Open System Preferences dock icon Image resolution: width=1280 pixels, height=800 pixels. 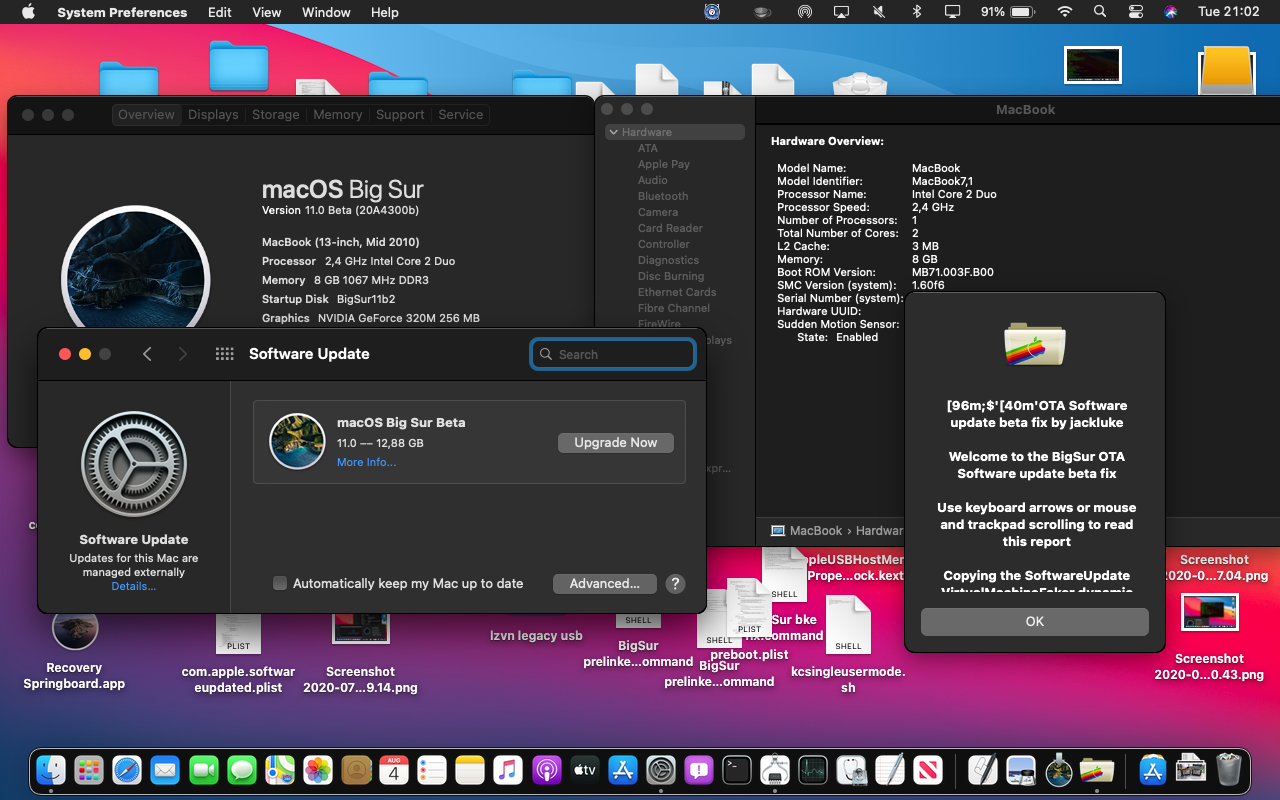point(661,770)
